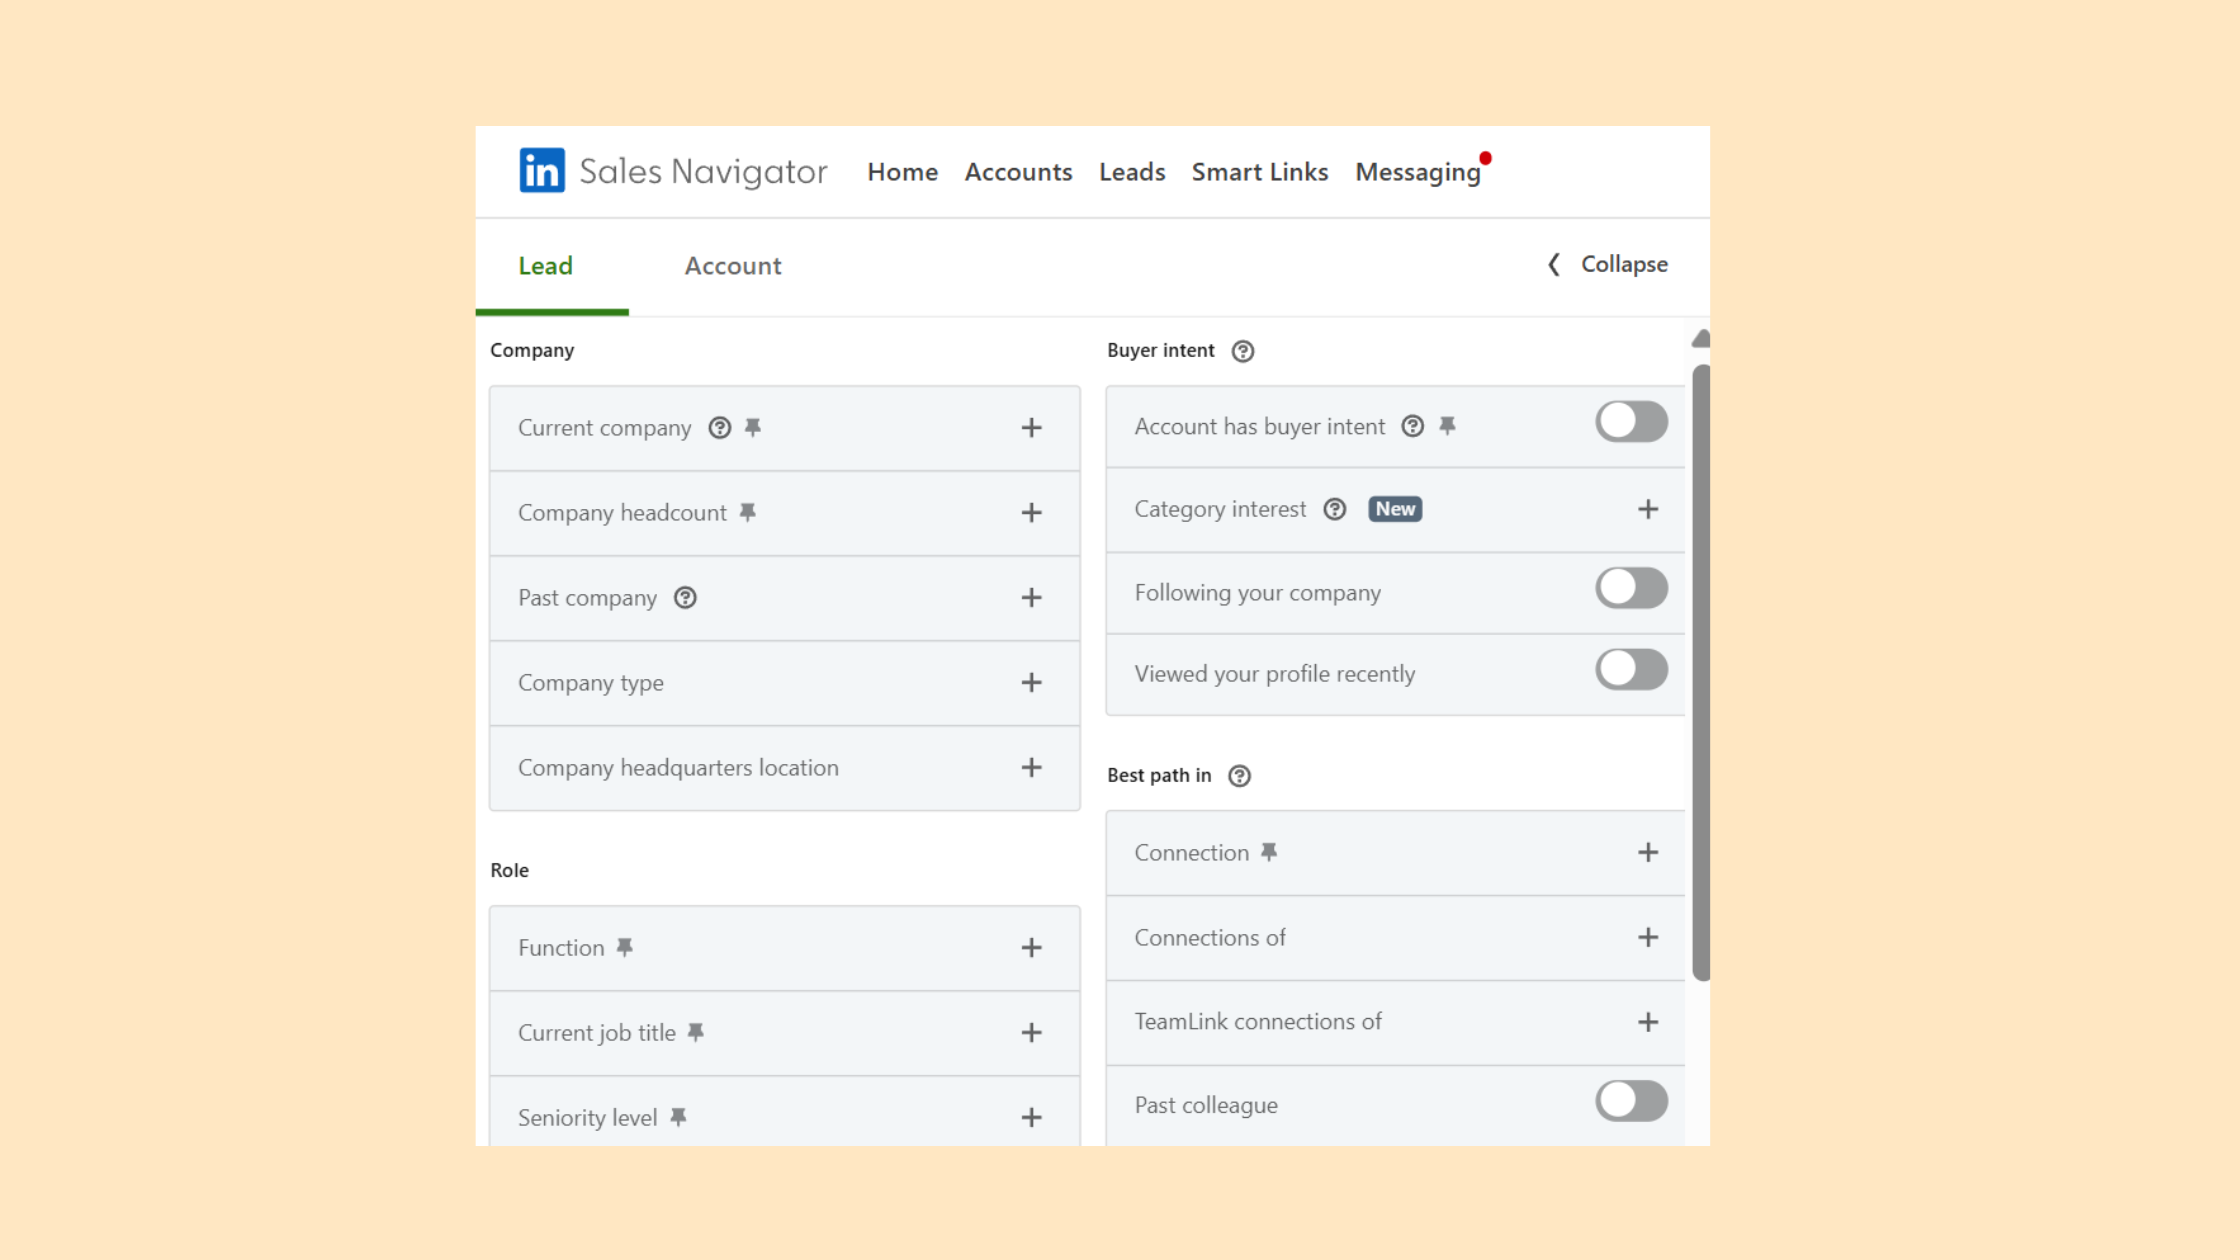Open help for Account has buyer intent
The height and width of the screenshot is (1260, 2240).
[1413, 426]
